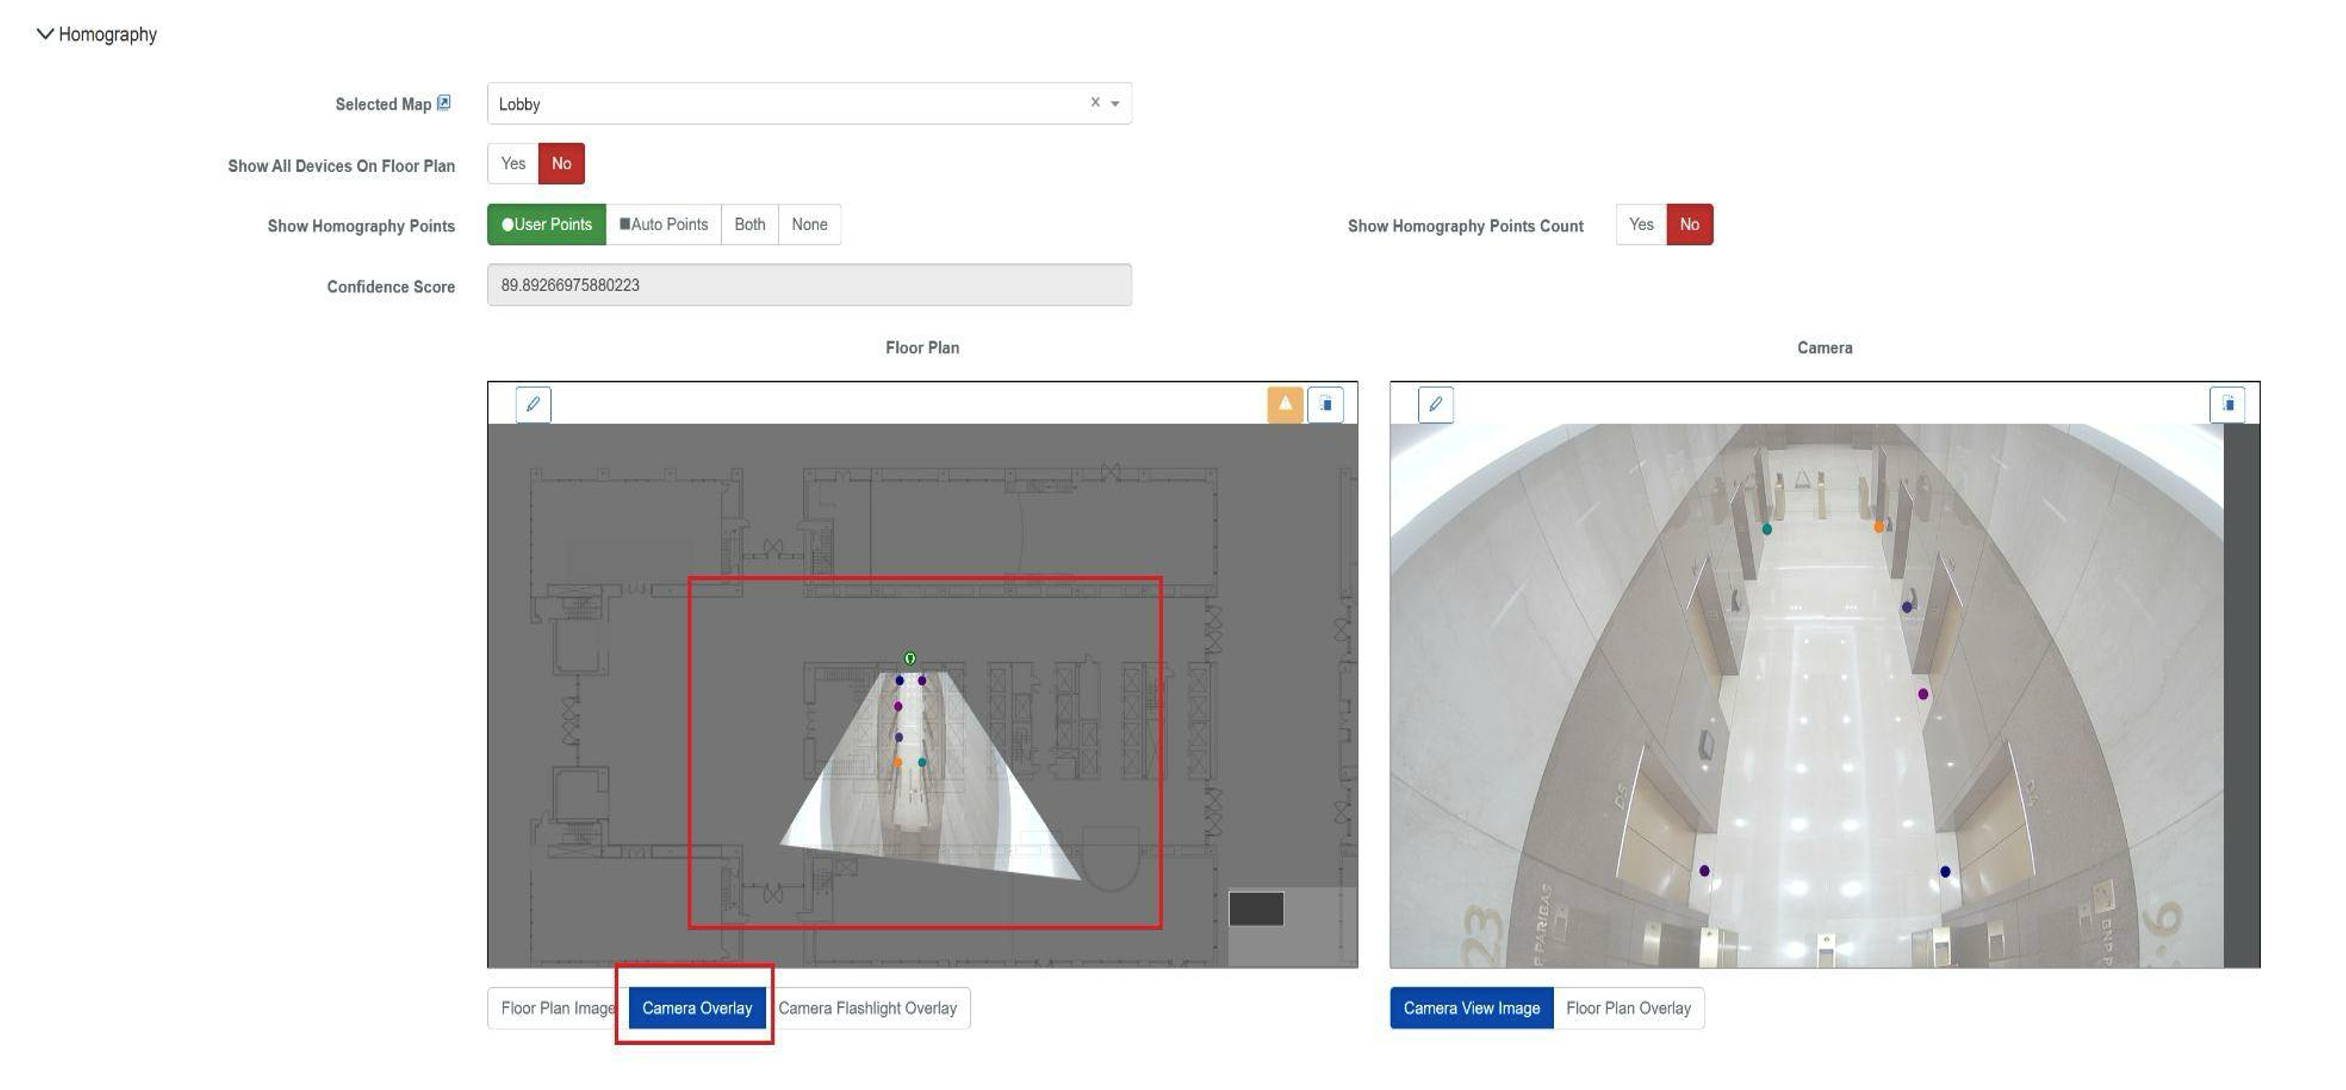This screenshot has width=2346, height=1090.
Task: Collapse the Homography section
Action: (x=43, y=33)
